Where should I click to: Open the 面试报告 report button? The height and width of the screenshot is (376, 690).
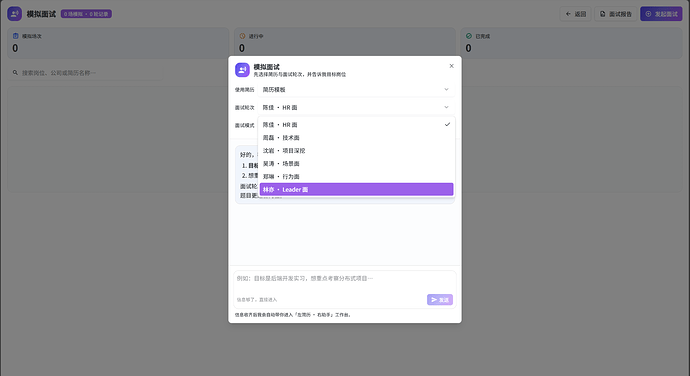coord(616,14)
